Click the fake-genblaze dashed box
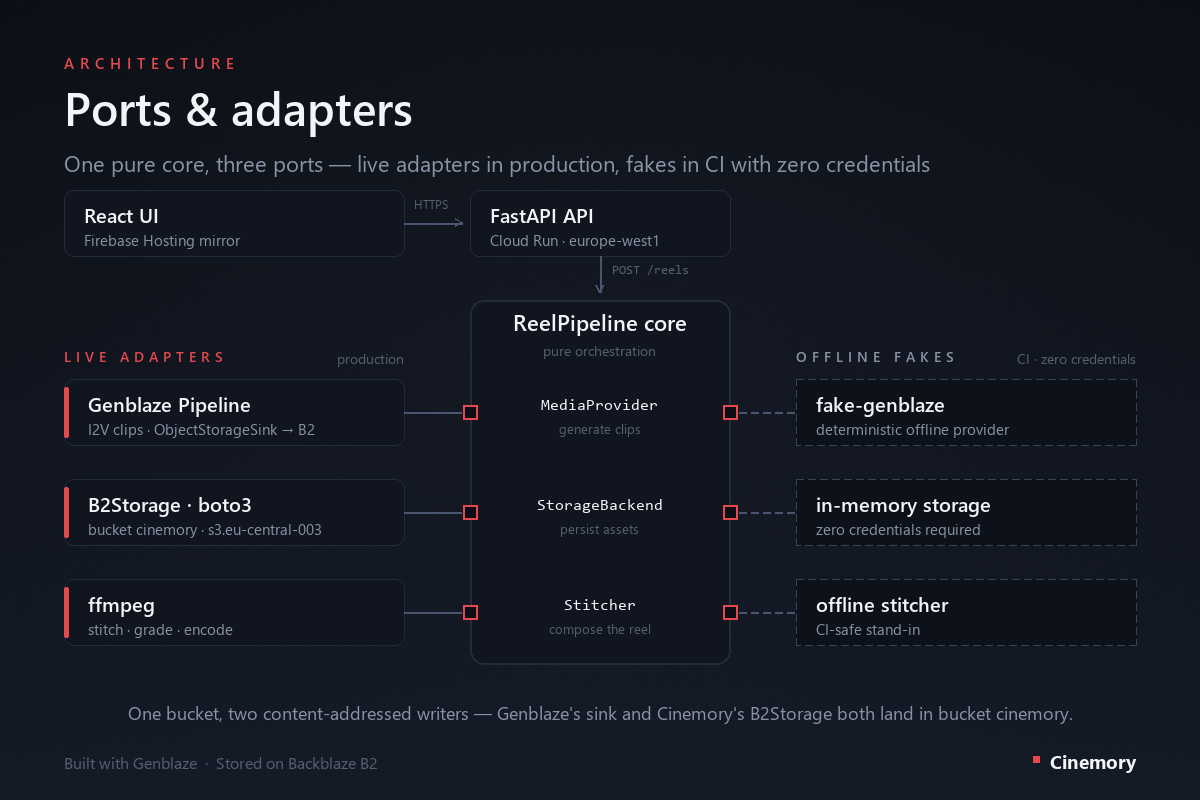Screen dimensions: 1200x800 [x=966, y=412]
